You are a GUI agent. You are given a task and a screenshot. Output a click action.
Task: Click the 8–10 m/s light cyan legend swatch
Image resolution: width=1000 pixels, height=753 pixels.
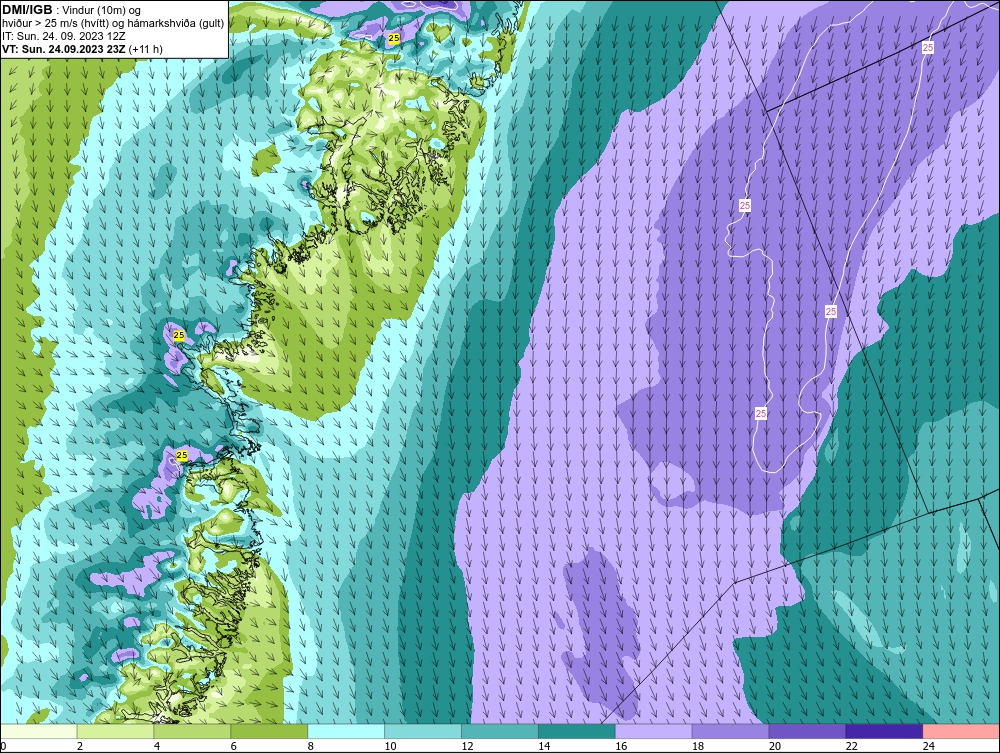pos(346,731)
